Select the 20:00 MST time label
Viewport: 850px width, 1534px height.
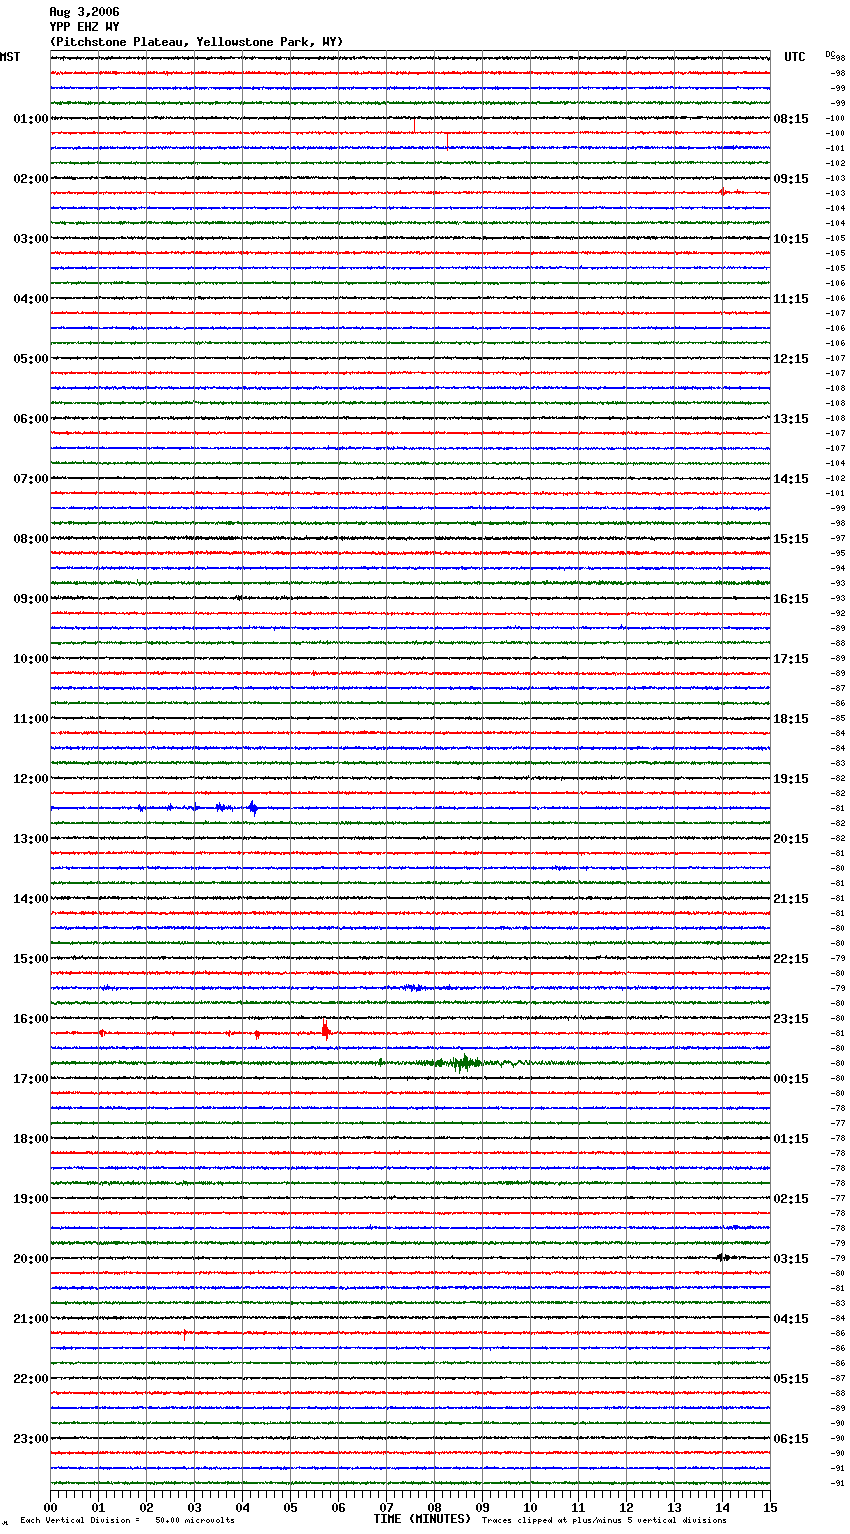[31, 1259]
